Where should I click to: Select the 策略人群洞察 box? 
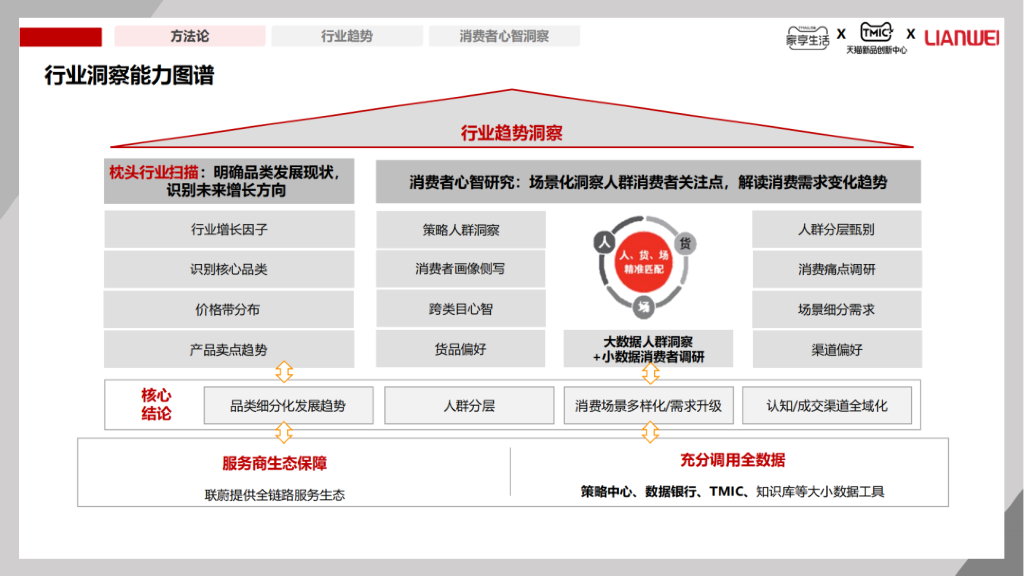pyautogui.click(x=461, y=230)
